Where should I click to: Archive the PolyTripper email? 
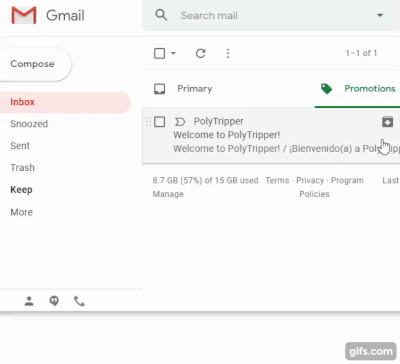(x=387, y=122)
